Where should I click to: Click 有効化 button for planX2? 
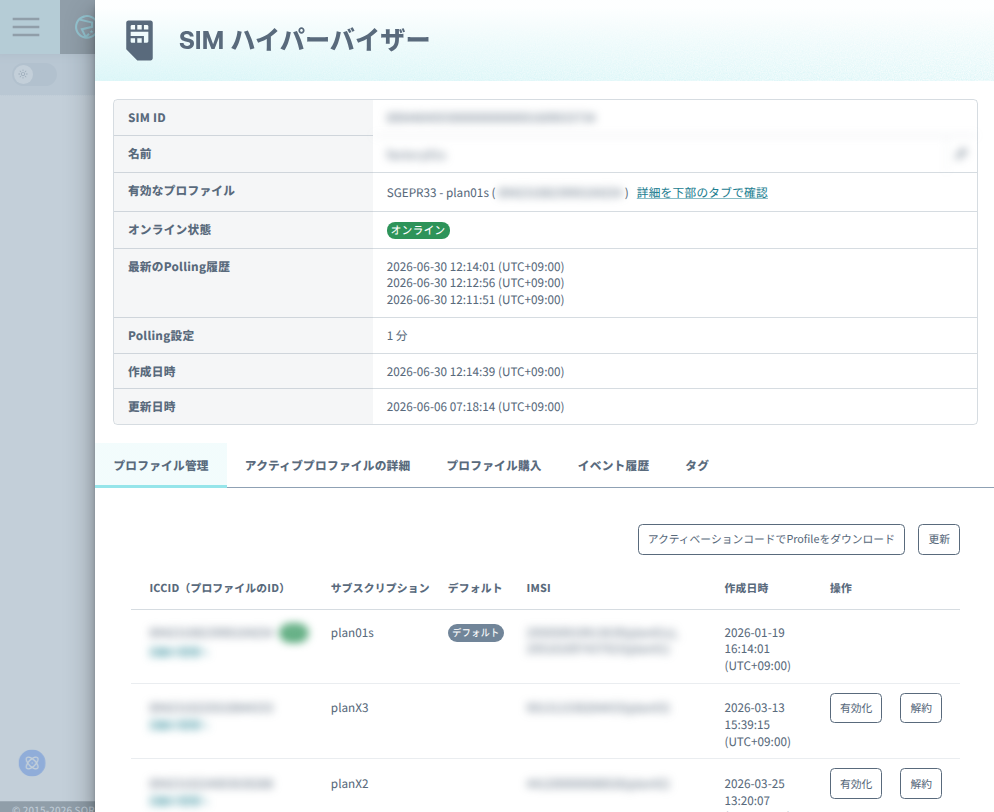[856, 784]
